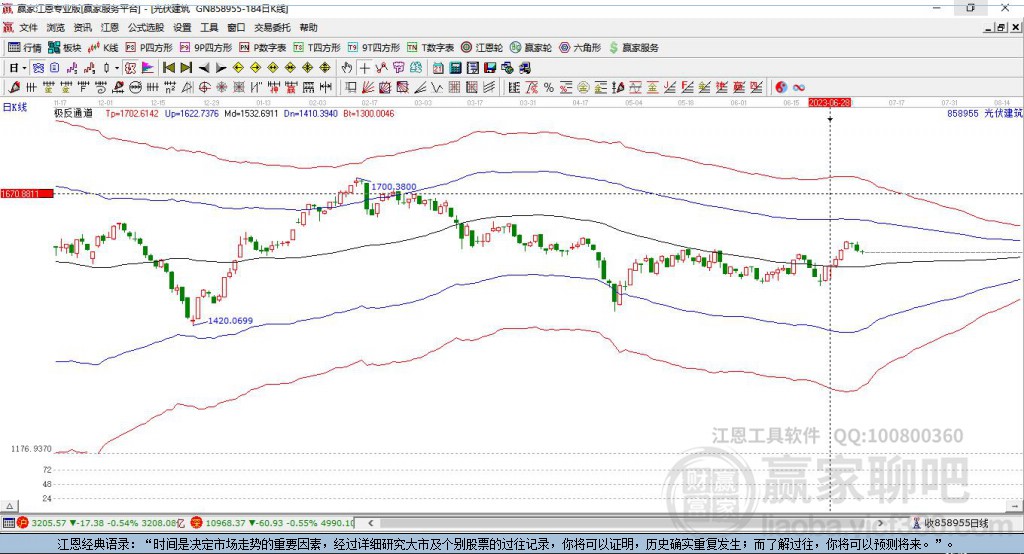Jump to first bar with green skip-back icon
Image resolution: width=1024 pixels, height=554 pixels.
pyautogui.click(x=168, y=68)
